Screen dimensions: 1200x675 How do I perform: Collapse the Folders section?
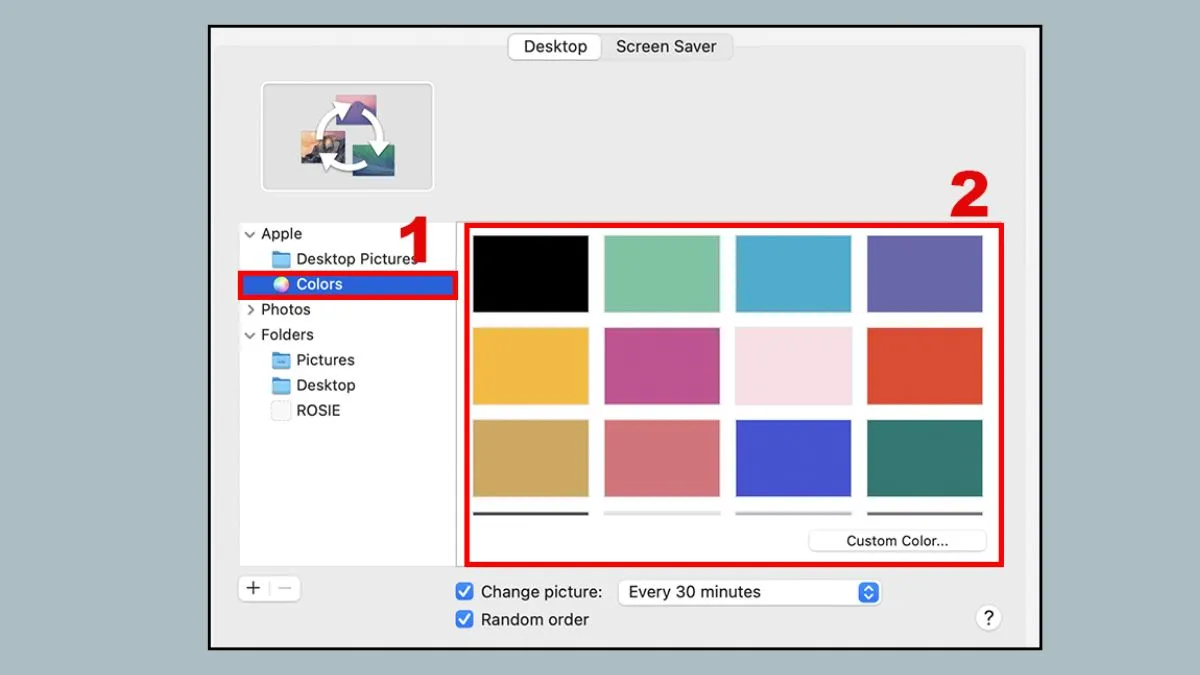coord(249,335)
